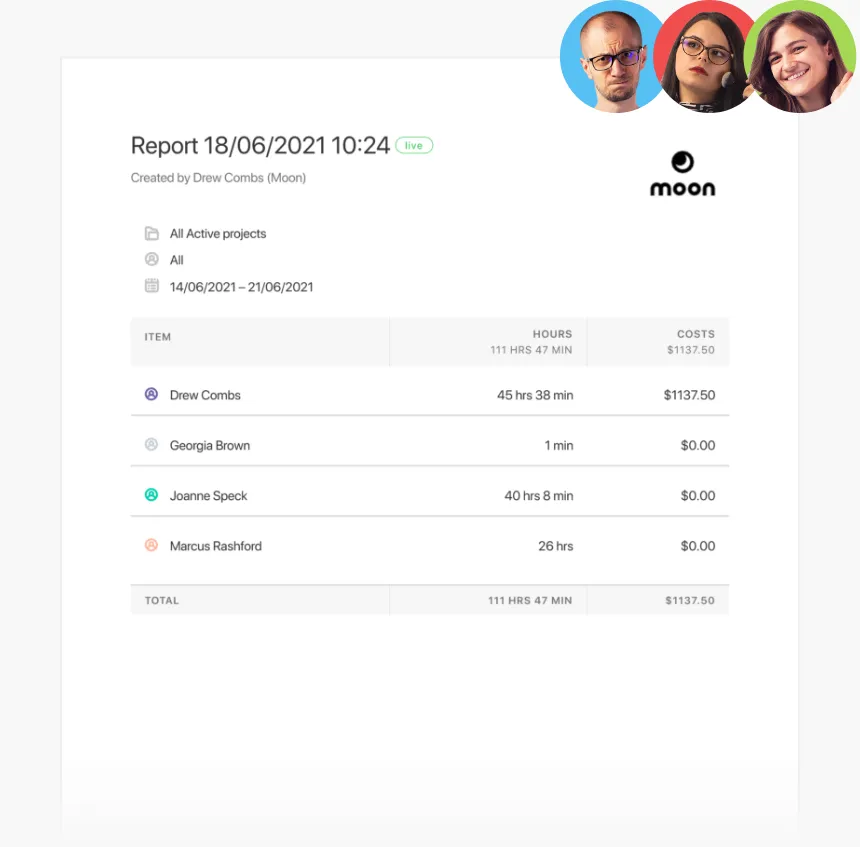Click Drew Combs $1137.50 cost cell

click(689, 395)
